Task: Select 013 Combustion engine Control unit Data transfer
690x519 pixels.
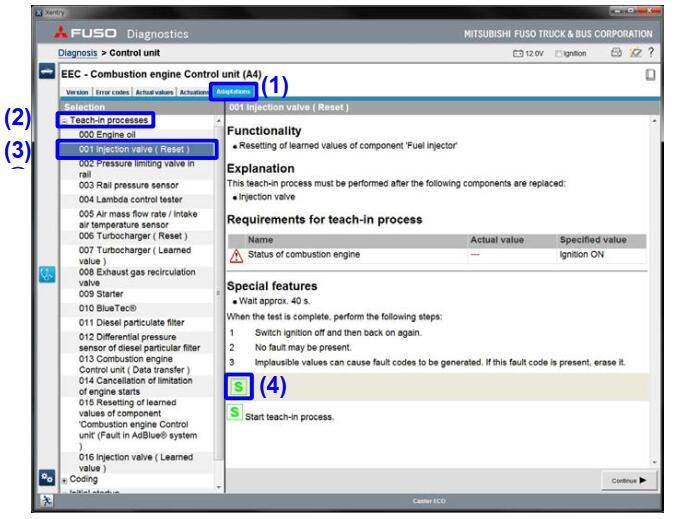Action: coord(136,364)
